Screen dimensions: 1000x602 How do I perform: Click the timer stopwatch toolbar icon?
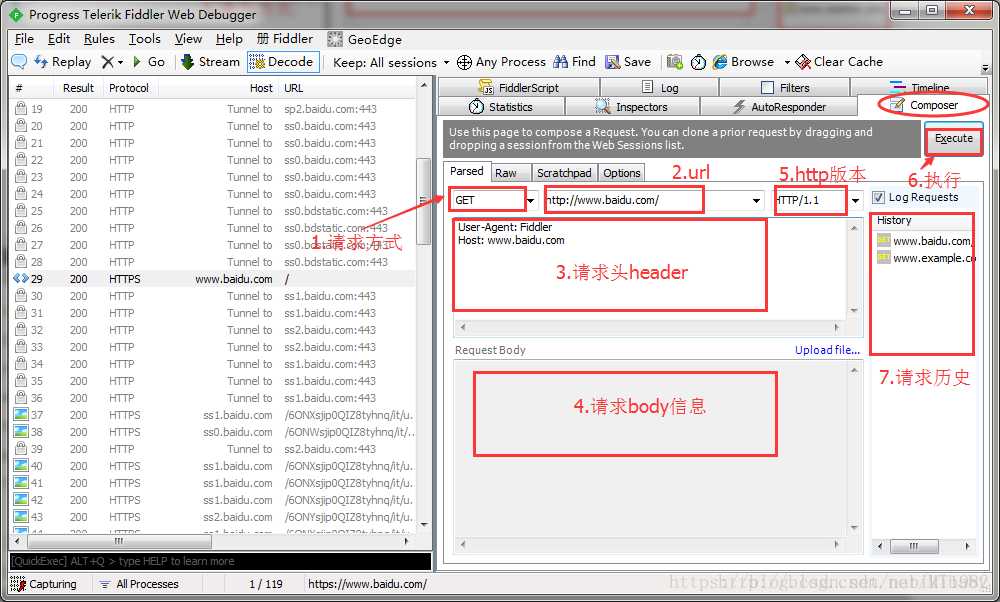click(698, 62)
